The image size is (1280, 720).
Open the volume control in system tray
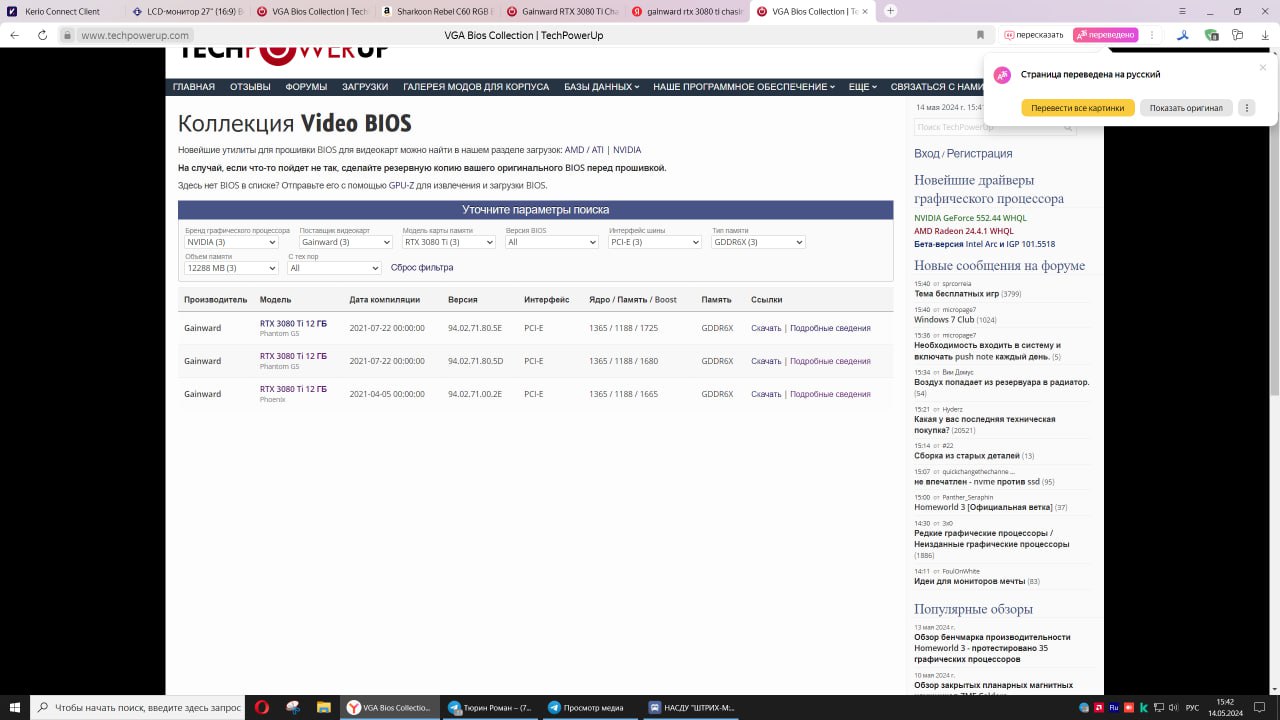[1176, 707]
